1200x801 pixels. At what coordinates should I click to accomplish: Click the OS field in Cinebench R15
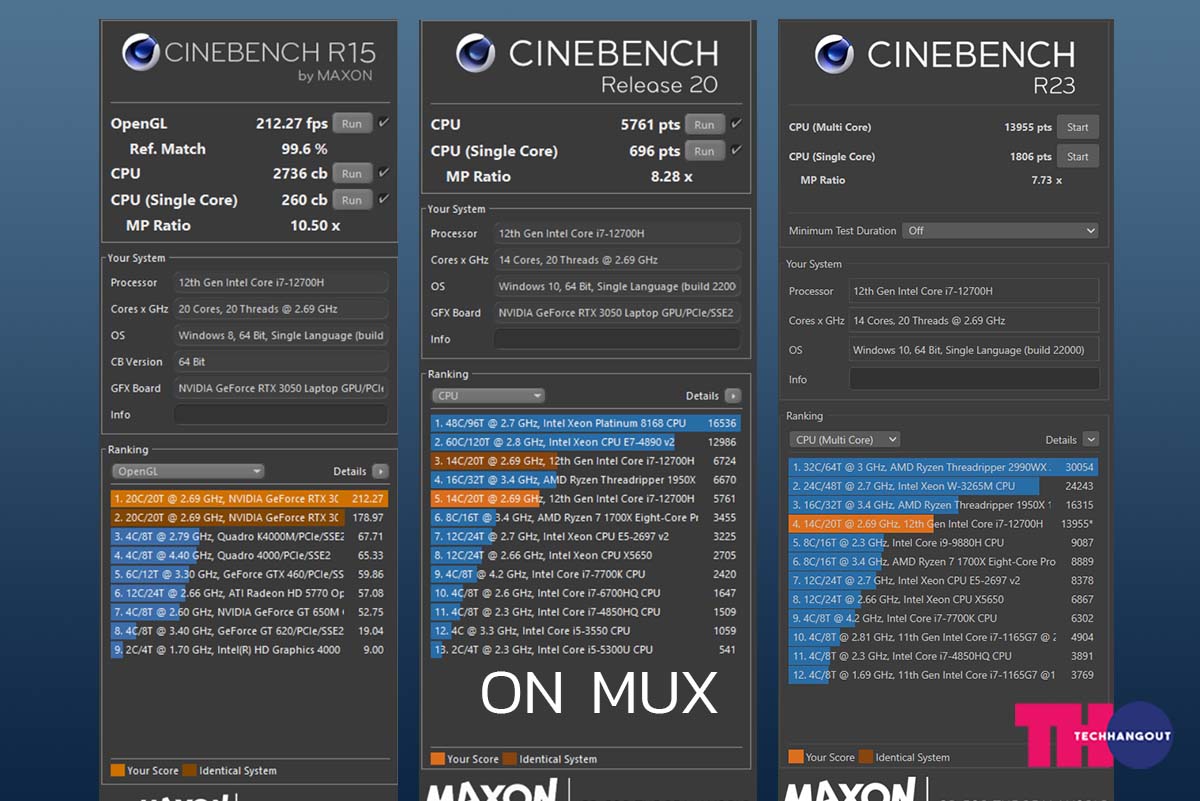point(280,336)
